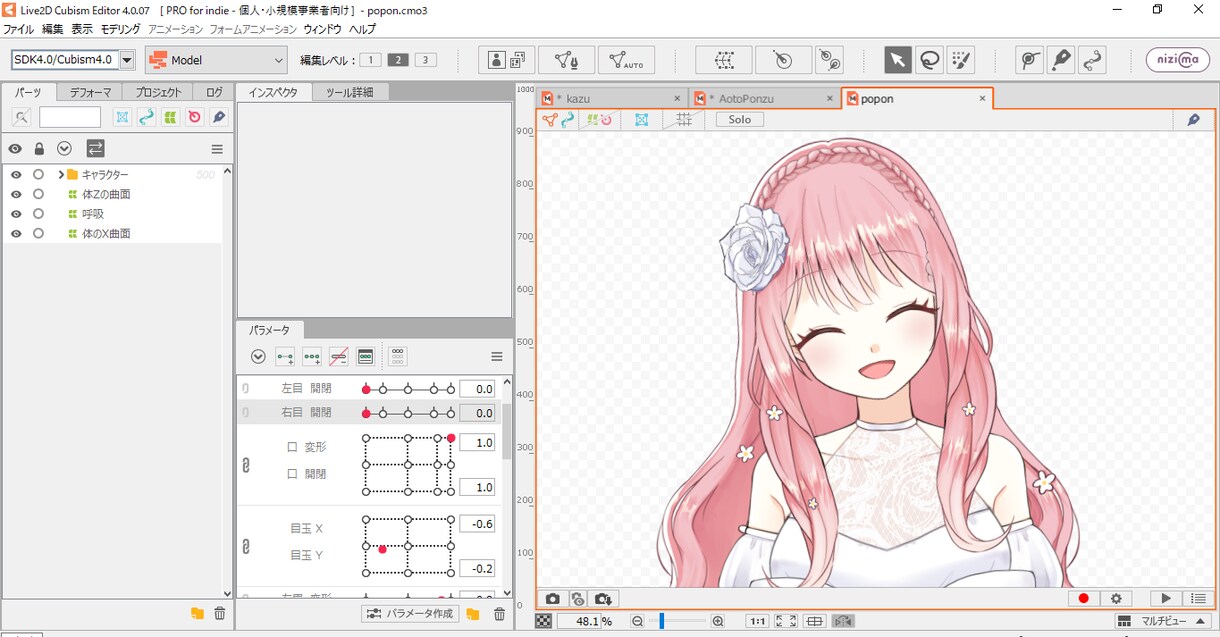Open manual mesh edit tool
Image resolution: width=1220 pixels, height=637 pixels.
(x=567, y=60)
